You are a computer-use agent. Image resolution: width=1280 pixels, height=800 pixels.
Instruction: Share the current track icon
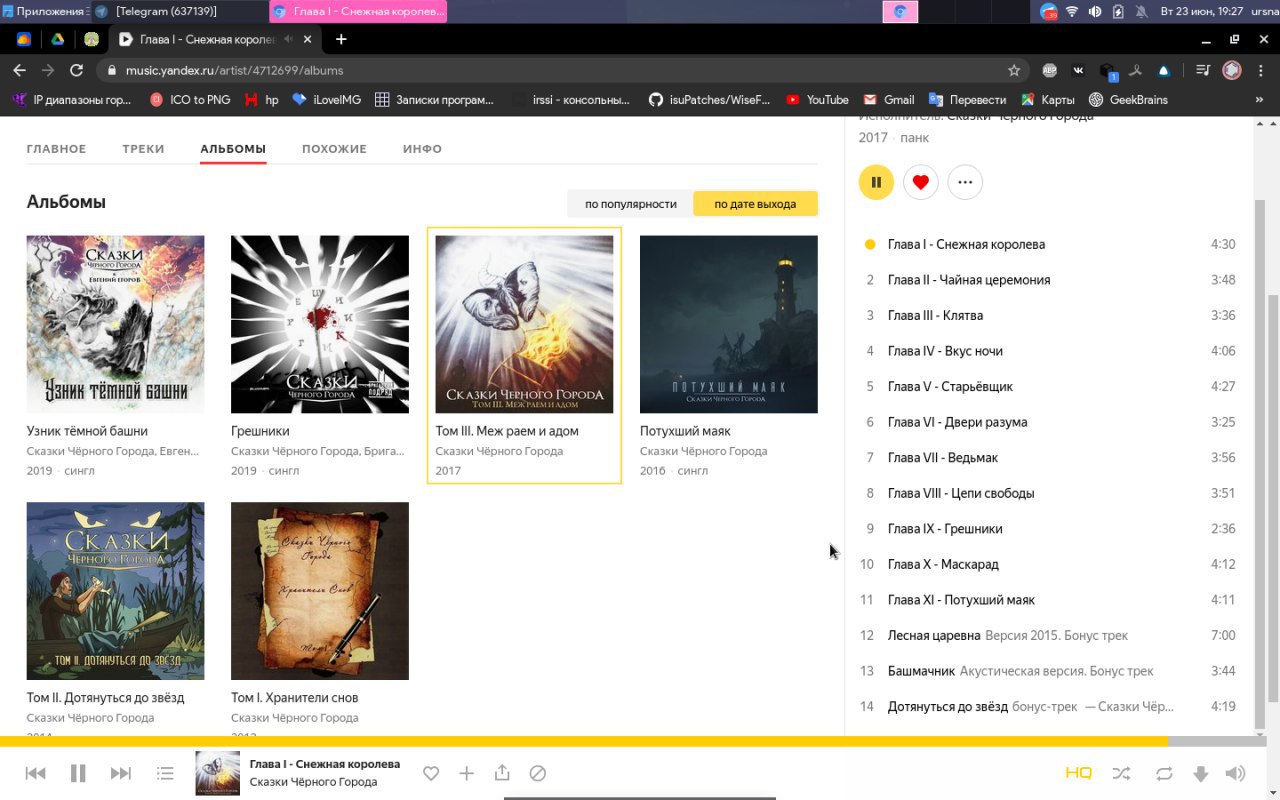click(x=502, y=772)
